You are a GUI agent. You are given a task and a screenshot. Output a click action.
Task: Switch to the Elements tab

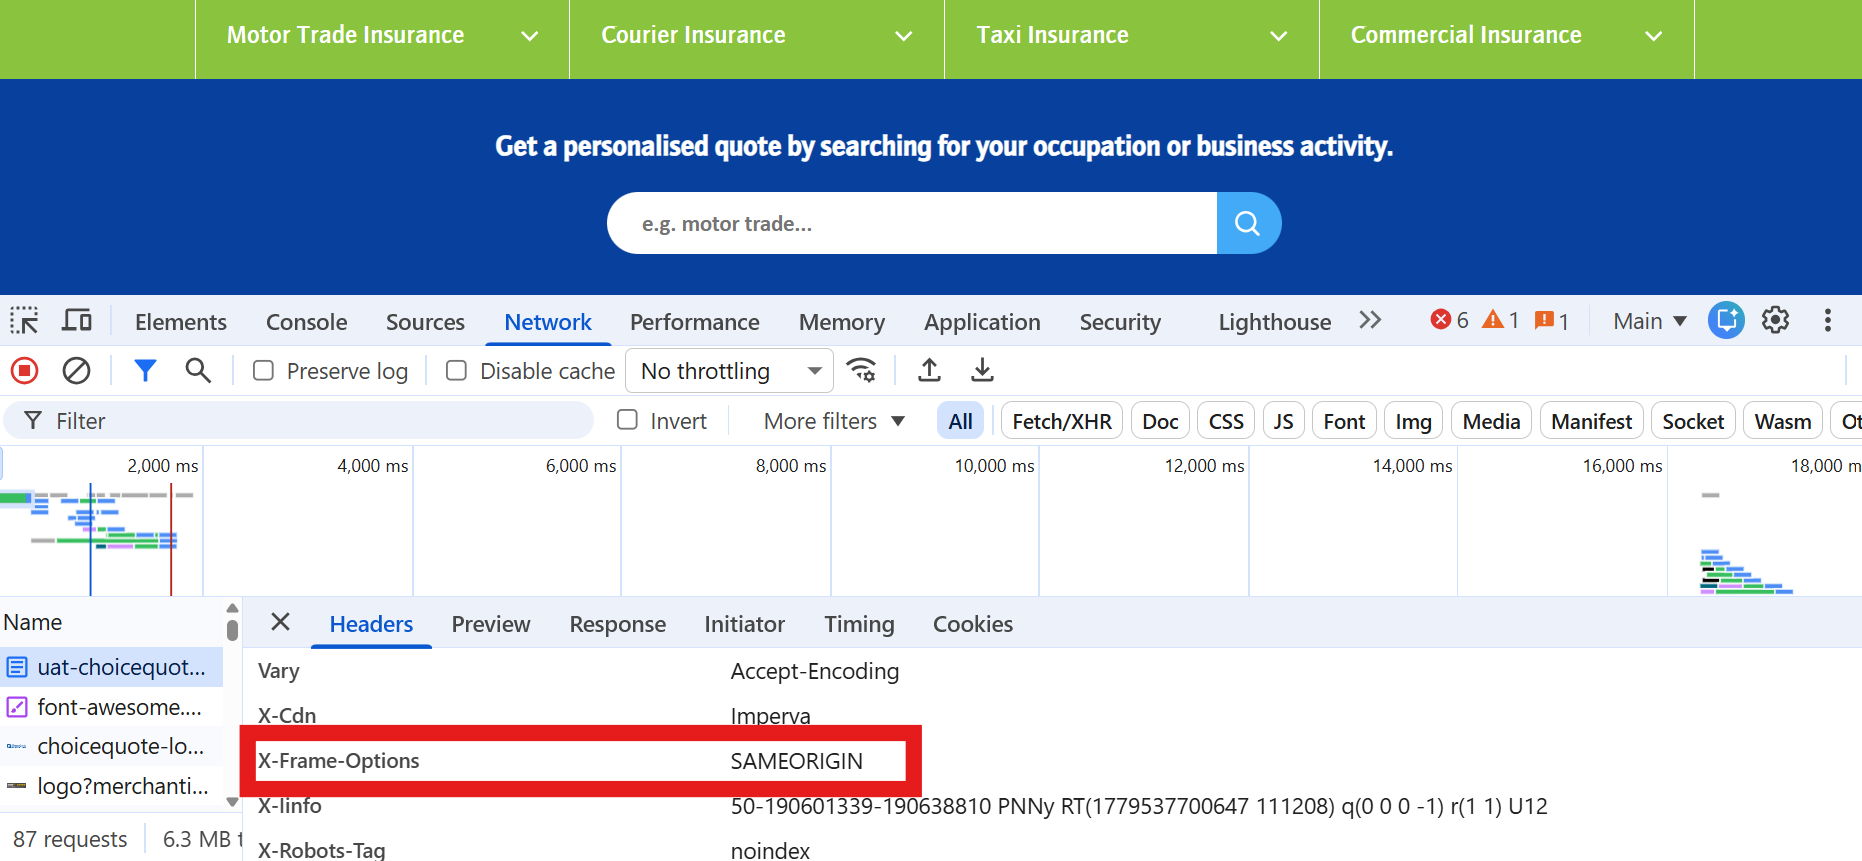tap(181, 322)
